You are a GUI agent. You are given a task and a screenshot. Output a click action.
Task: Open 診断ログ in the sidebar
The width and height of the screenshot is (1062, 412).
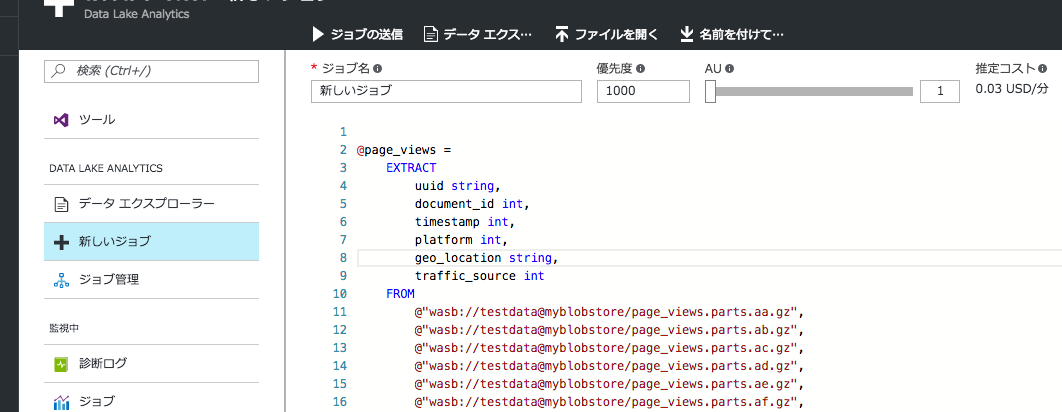(152, 364)
